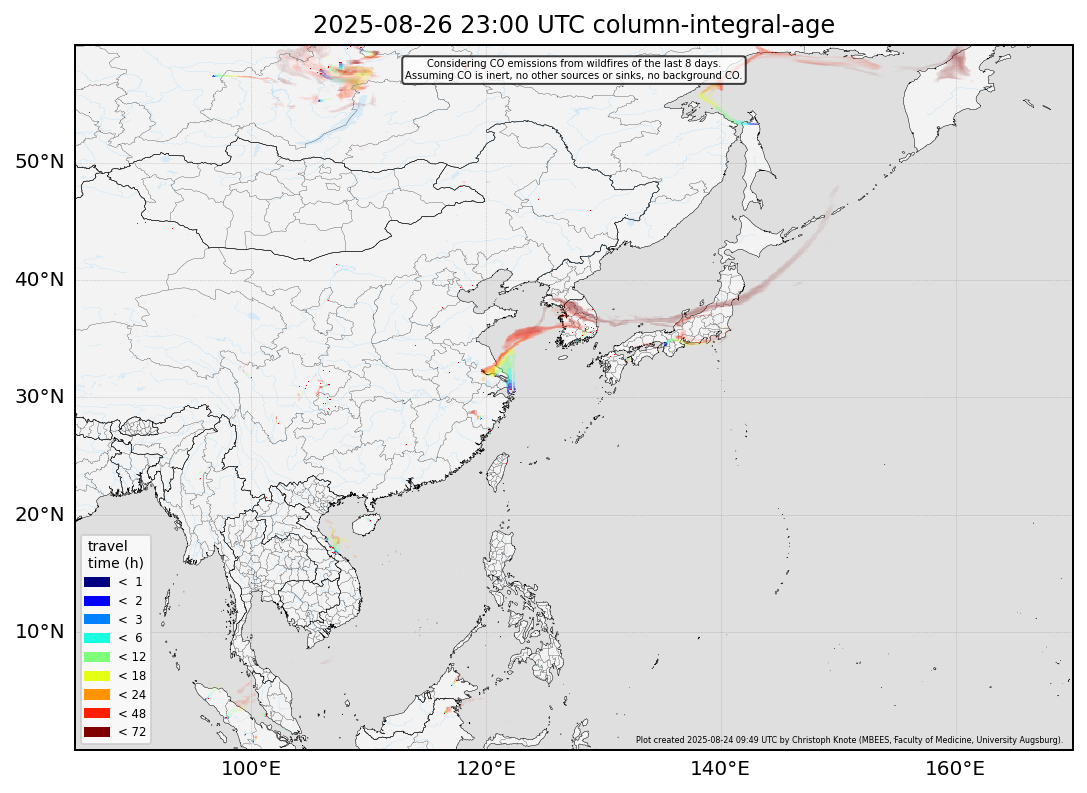The height and width of the screenshot is (793, 1087).
Task: Click the plot title with the UTC timestamp
Action: 573,25
